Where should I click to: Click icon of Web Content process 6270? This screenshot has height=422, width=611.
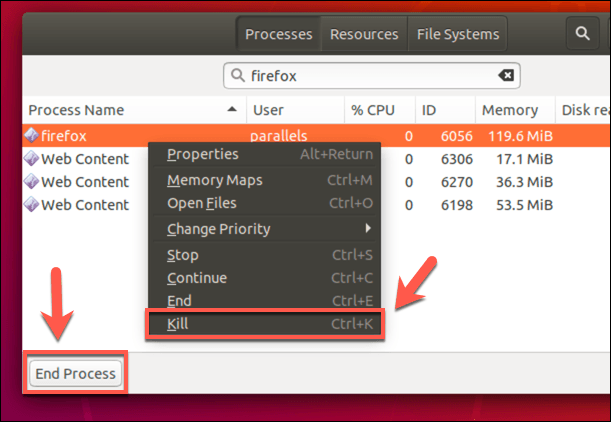31,182
